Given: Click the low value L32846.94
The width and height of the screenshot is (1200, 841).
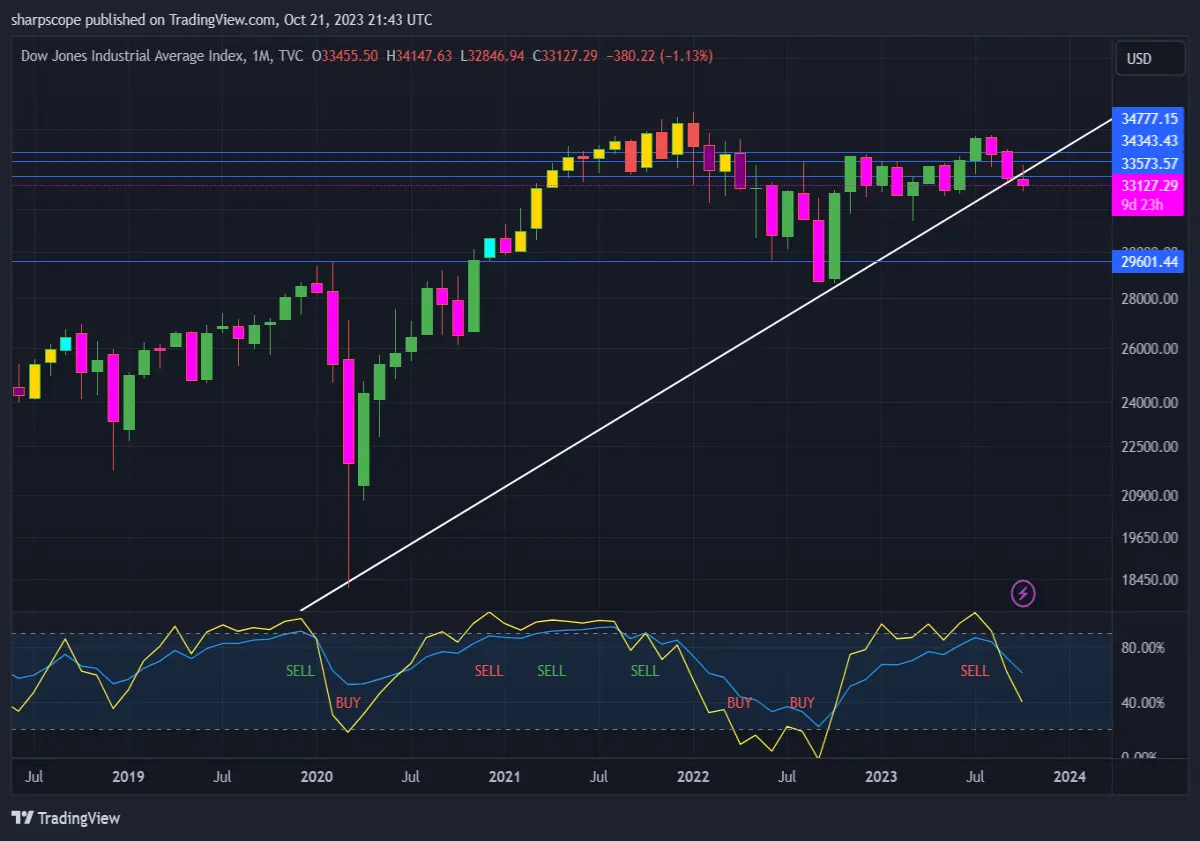Looking at the screenshot, I should [x=492, y=56].
